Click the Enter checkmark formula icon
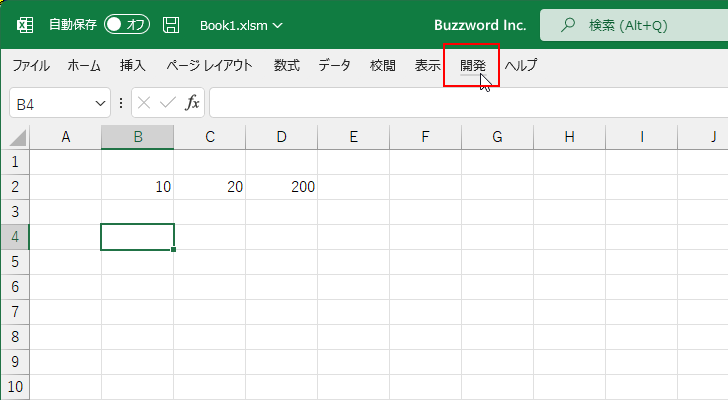728x400 pixels. 168,103
